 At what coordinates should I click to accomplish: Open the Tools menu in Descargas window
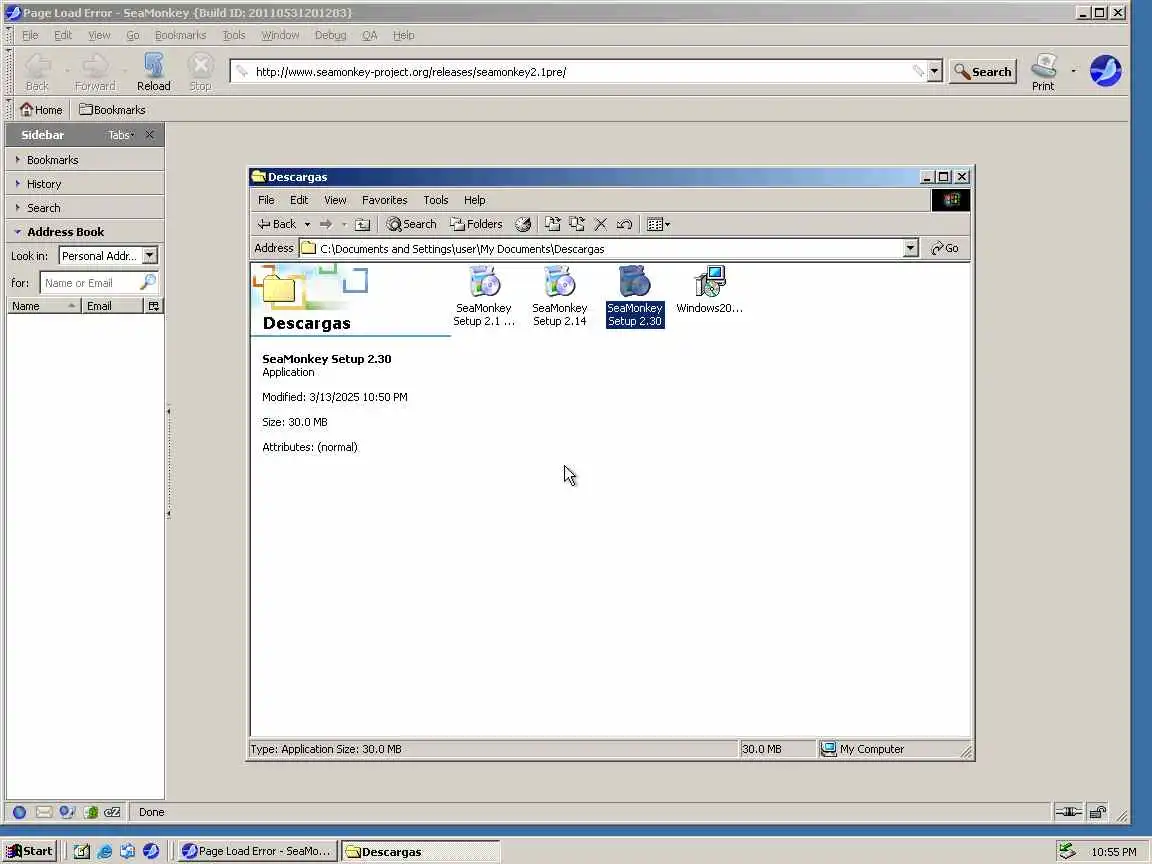436,200
